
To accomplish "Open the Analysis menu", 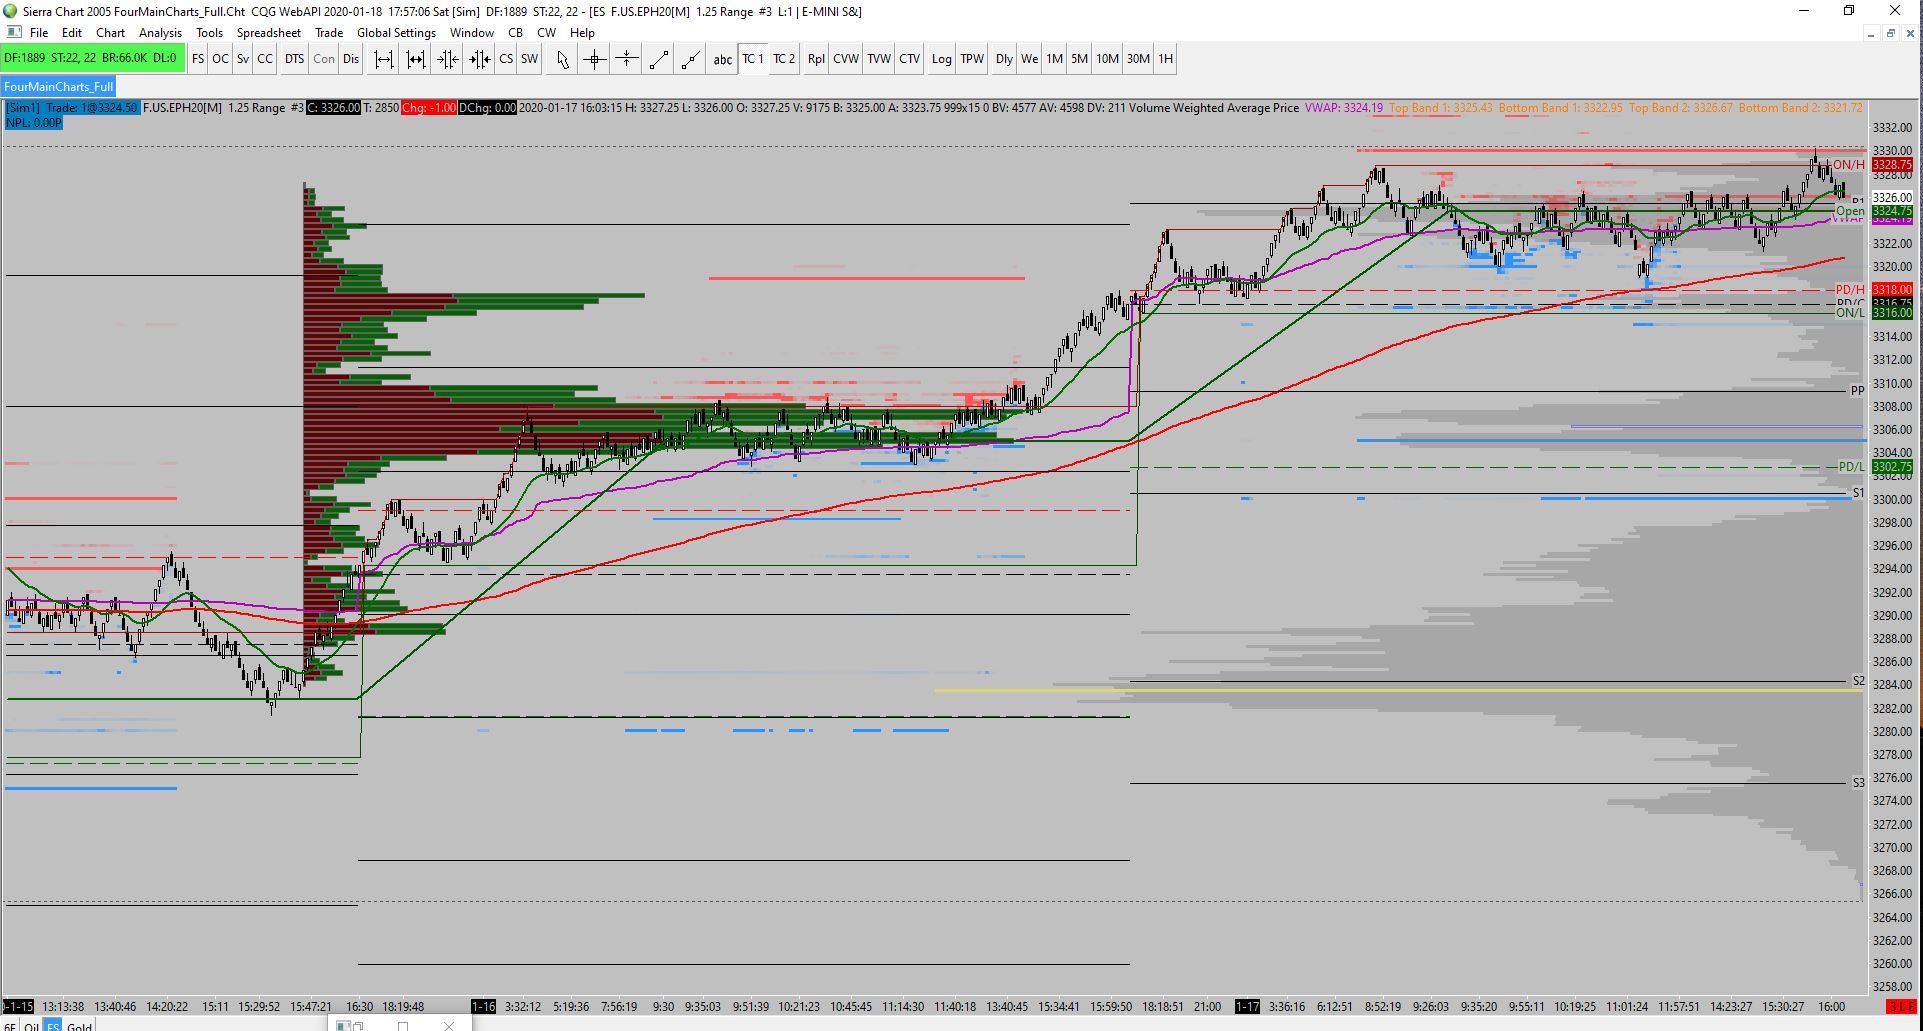I will [161, 32].
